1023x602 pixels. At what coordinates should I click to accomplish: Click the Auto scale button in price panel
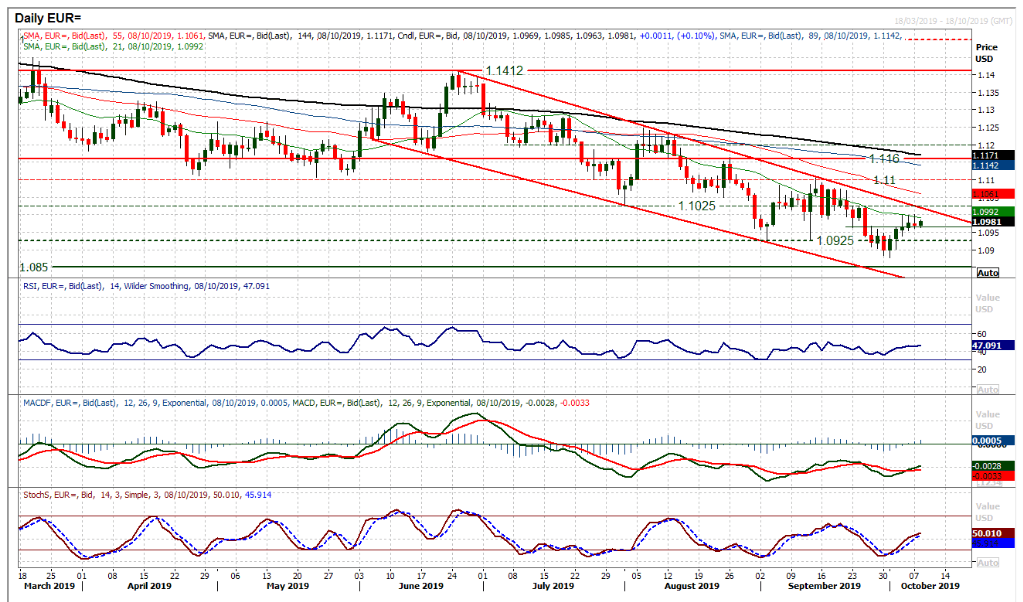(986, 272)
